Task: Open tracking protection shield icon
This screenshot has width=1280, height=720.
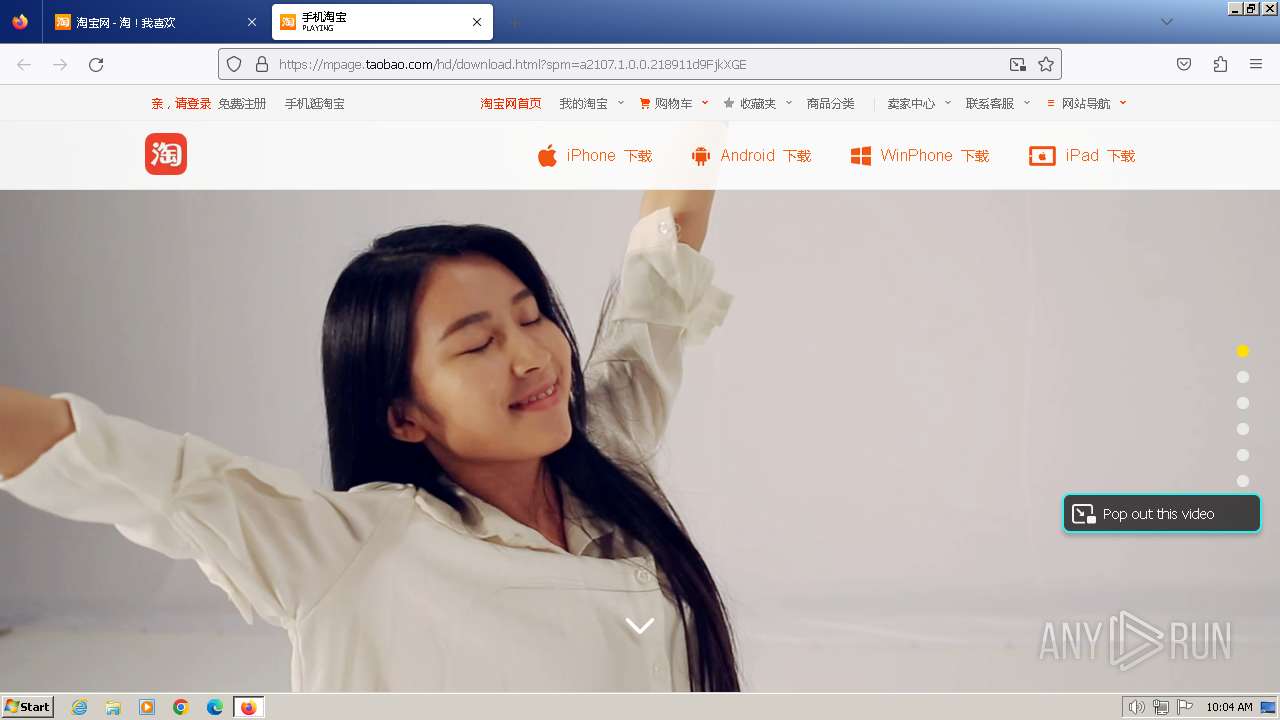Action: point(234,64)
